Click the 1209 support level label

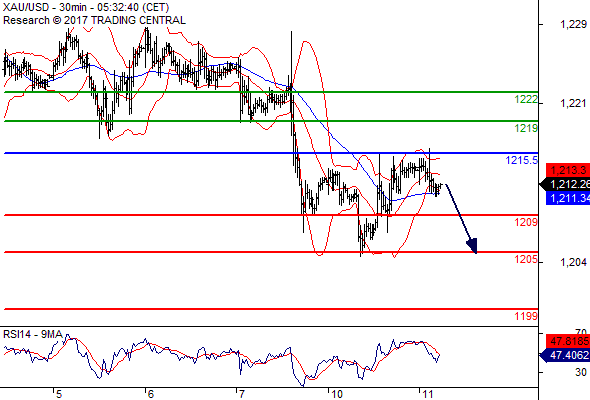(x=526, y=222)
